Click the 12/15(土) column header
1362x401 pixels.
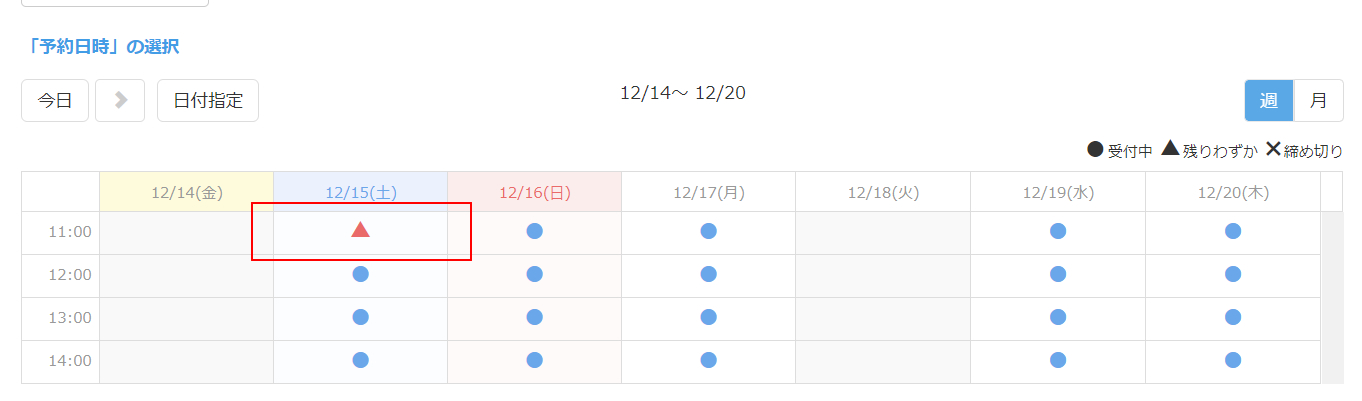tap(361, 192)
